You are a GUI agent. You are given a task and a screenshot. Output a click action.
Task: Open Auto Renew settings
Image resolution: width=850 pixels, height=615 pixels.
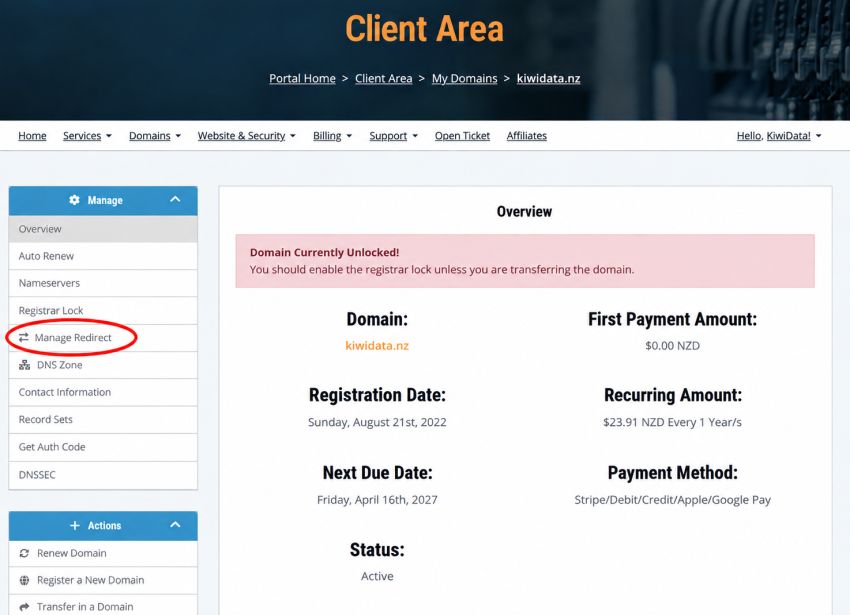click(x=103, y=256)
